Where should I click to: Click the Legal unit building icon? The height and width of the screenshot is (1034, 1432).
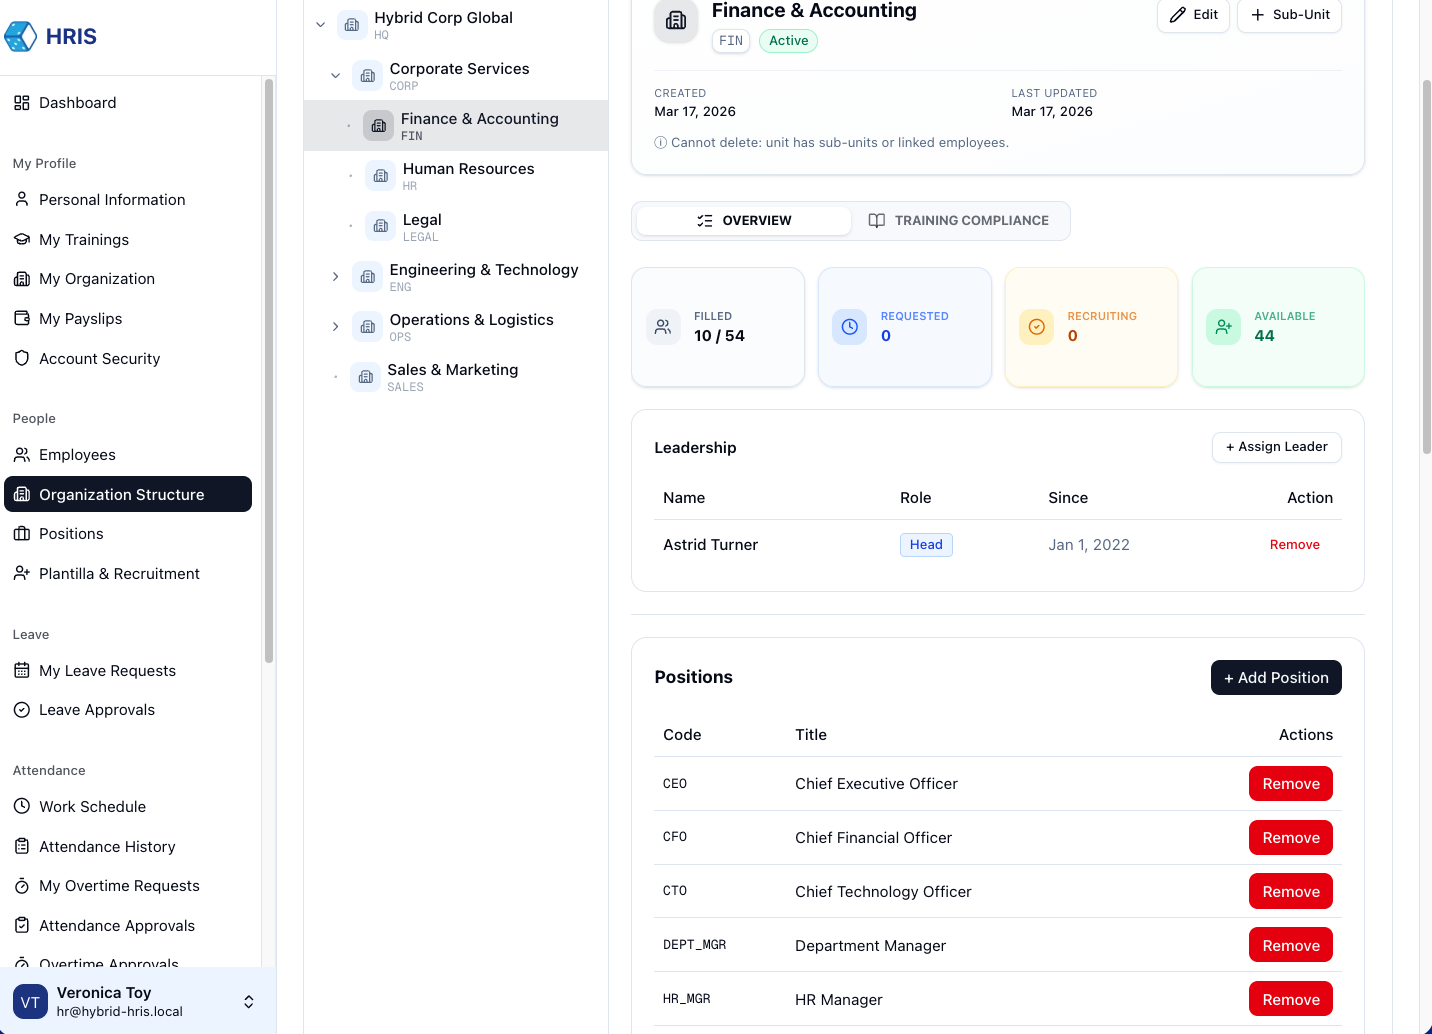(x=380, y=226)
